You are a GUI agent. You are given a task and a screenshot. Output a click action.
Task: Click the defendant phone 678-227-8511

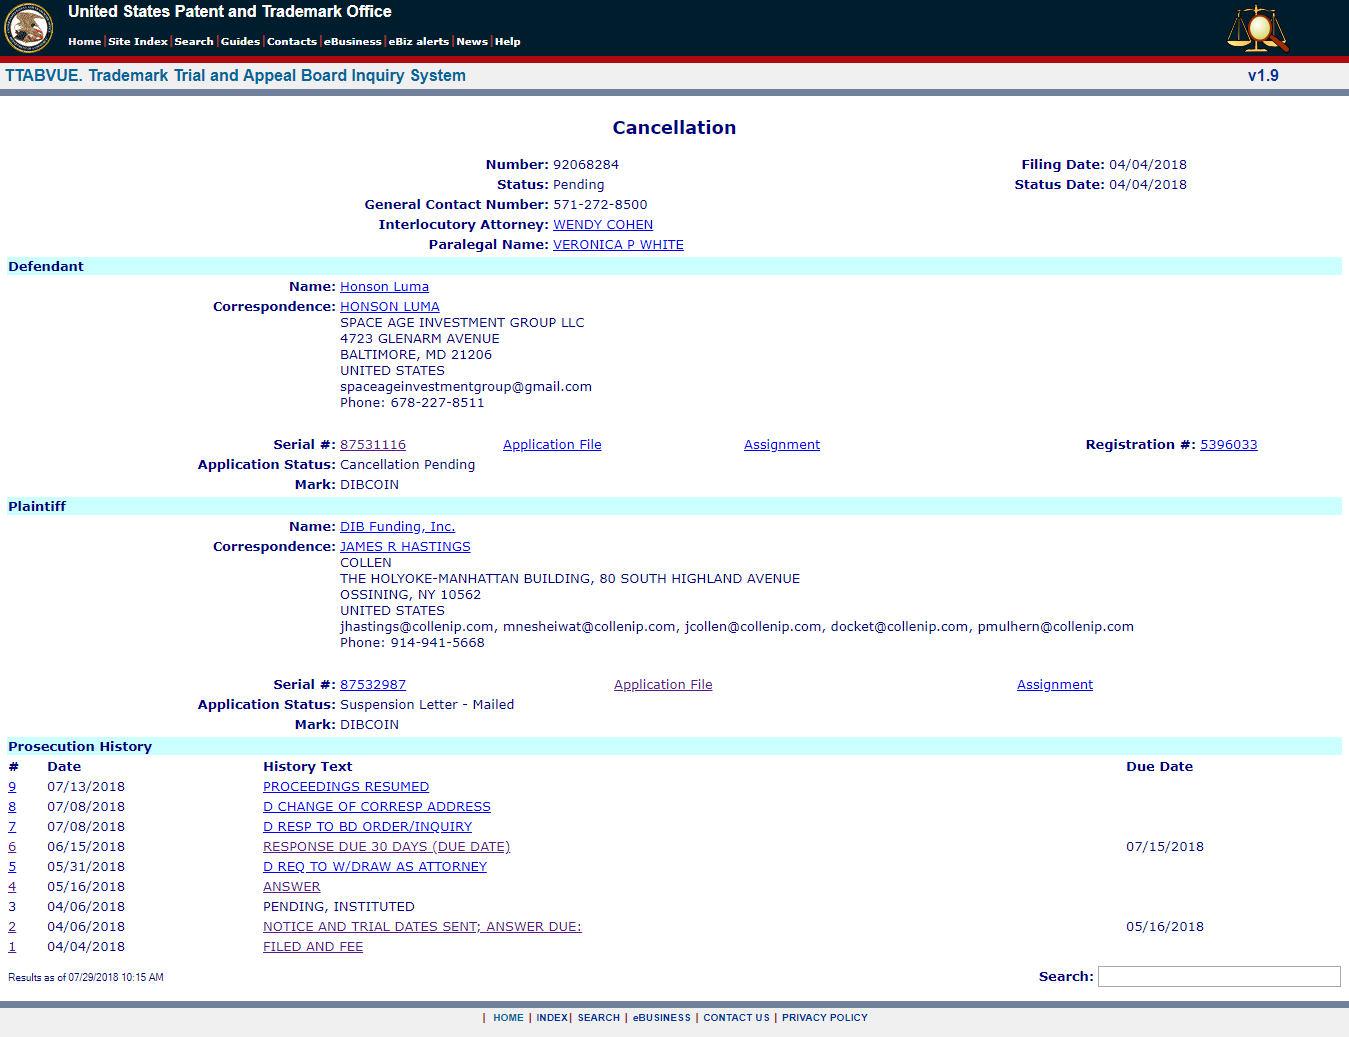(437, 403)
